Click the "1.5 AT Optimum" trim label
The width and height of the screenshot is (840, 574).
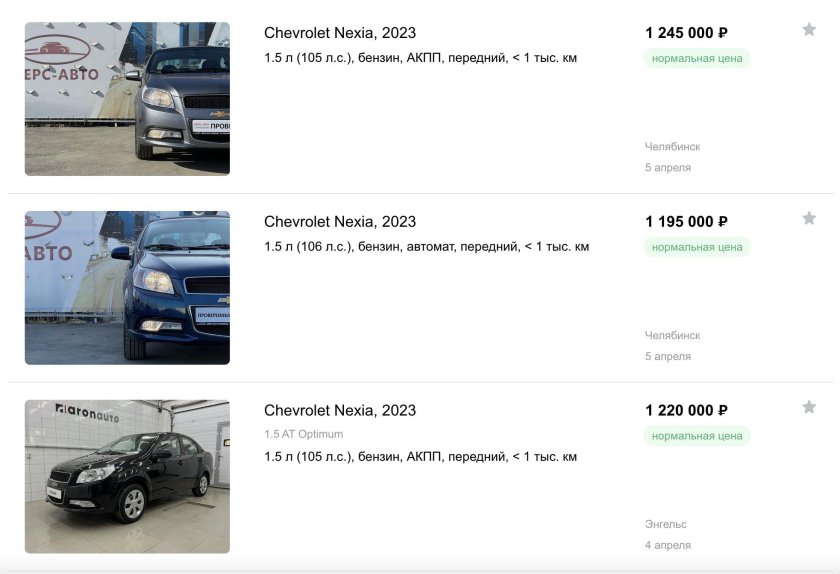click(304, 434)
